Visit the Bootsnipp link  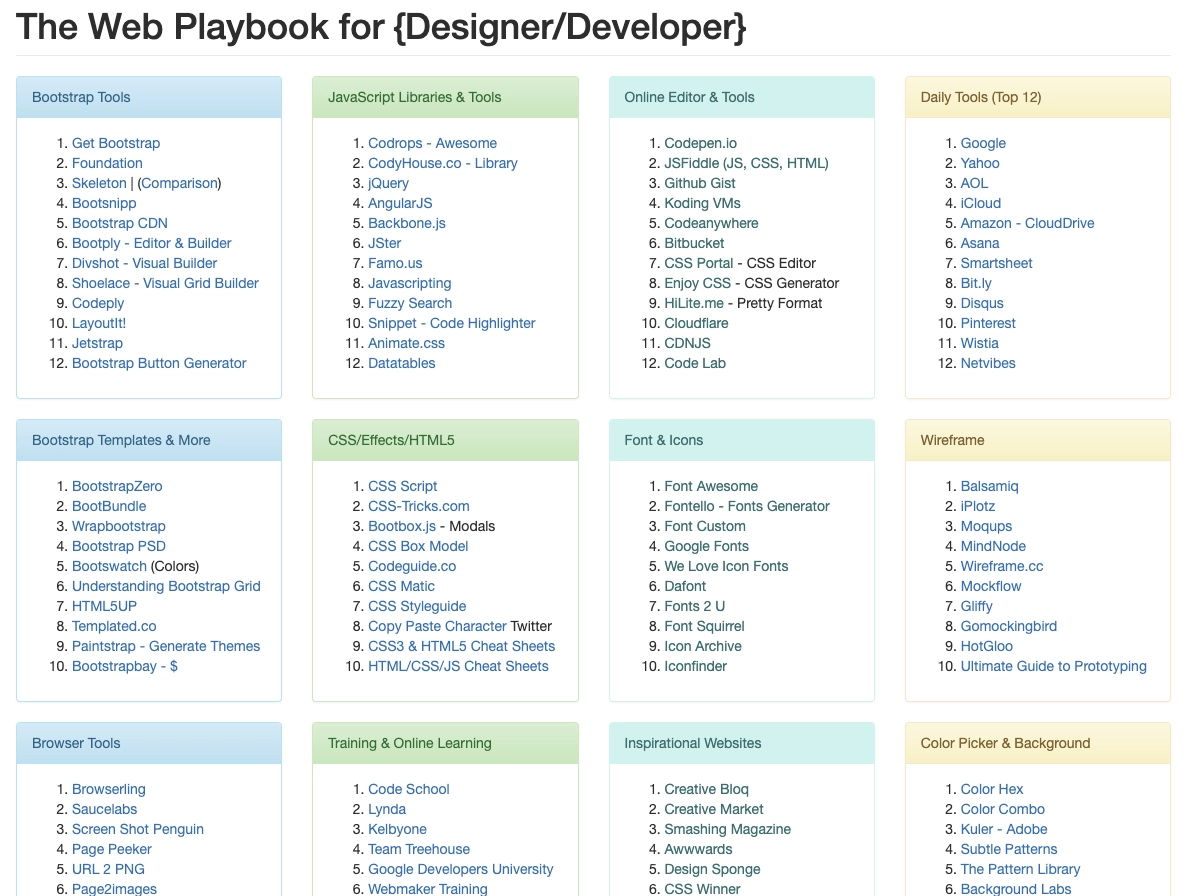[x=104, y=203]
